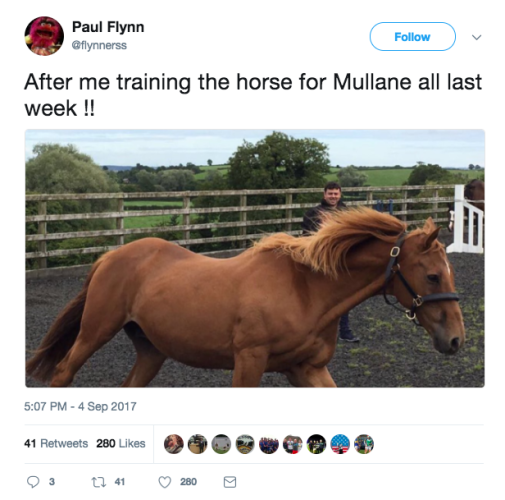Follow Paul Flynn
The height and width of the screenshot is (500, 505).
[412, 37]
